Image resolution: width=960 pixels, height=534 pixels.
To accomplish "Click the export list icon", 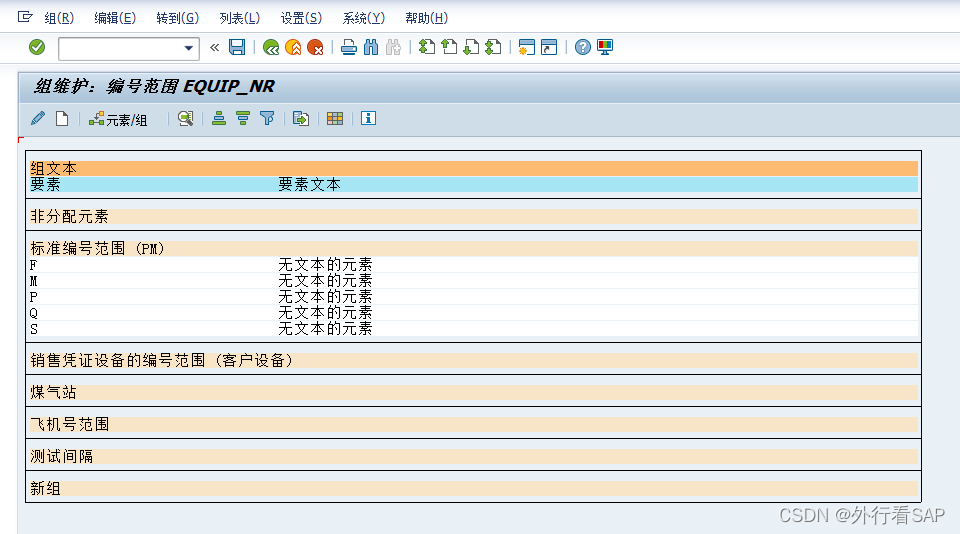I will click(301, 118).
